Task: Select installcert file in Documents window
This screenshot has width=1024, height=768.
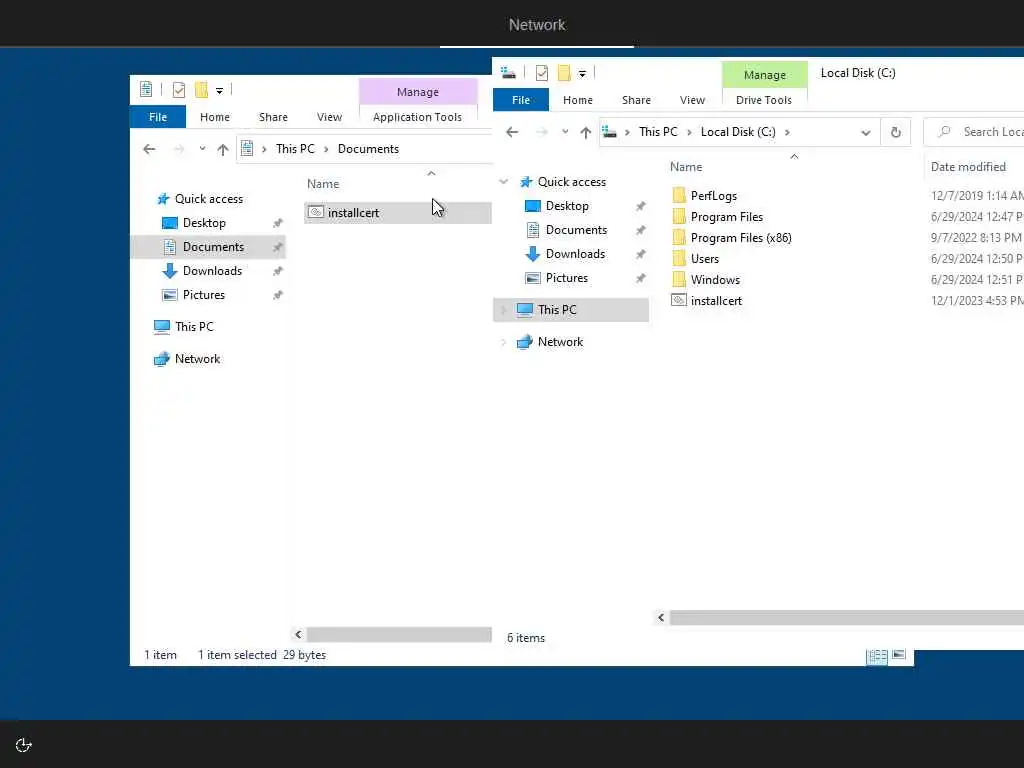Action: pyautogui.click(x=397, y=213)
